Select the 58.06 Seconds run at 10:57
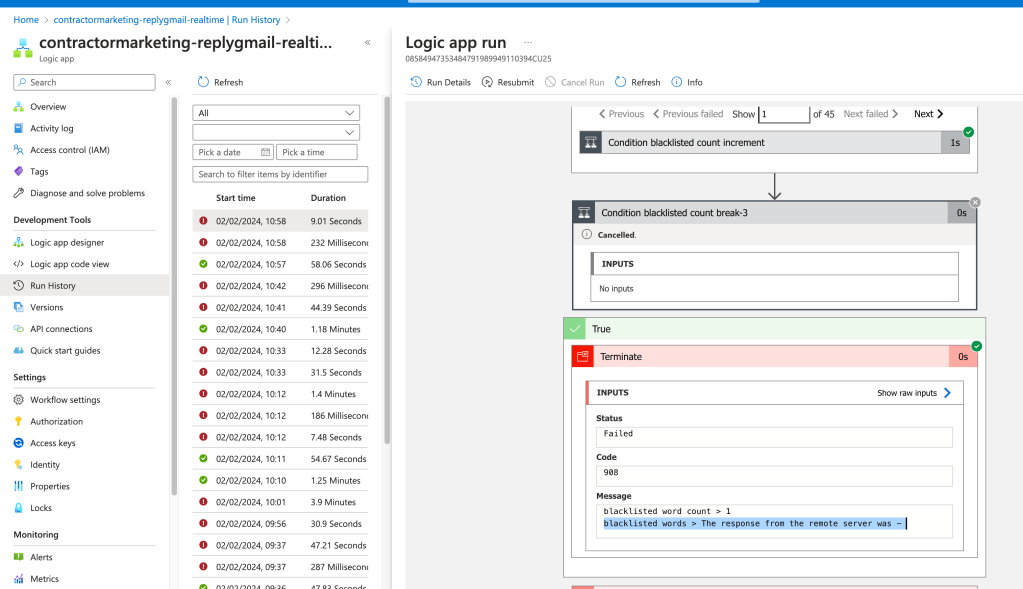This screenshot has width=1023, height=589. pyautogui.click(x=280, y=264)
